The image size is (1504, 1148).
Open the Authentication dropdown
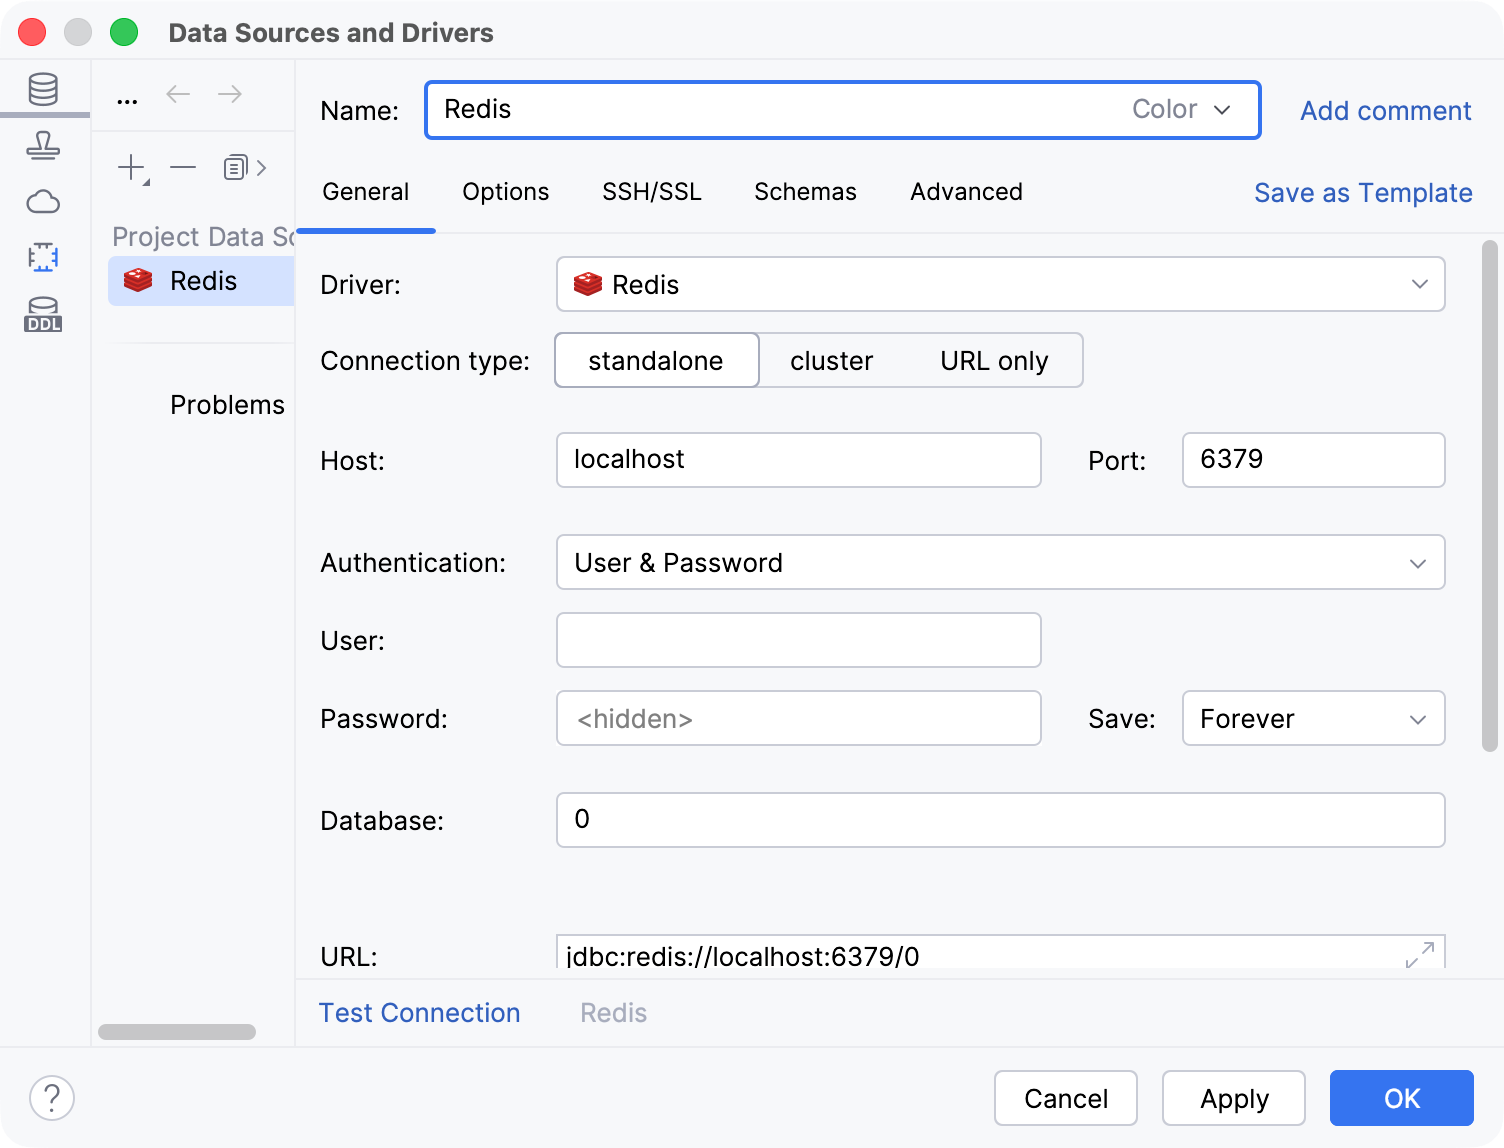tap(1000, 562)
